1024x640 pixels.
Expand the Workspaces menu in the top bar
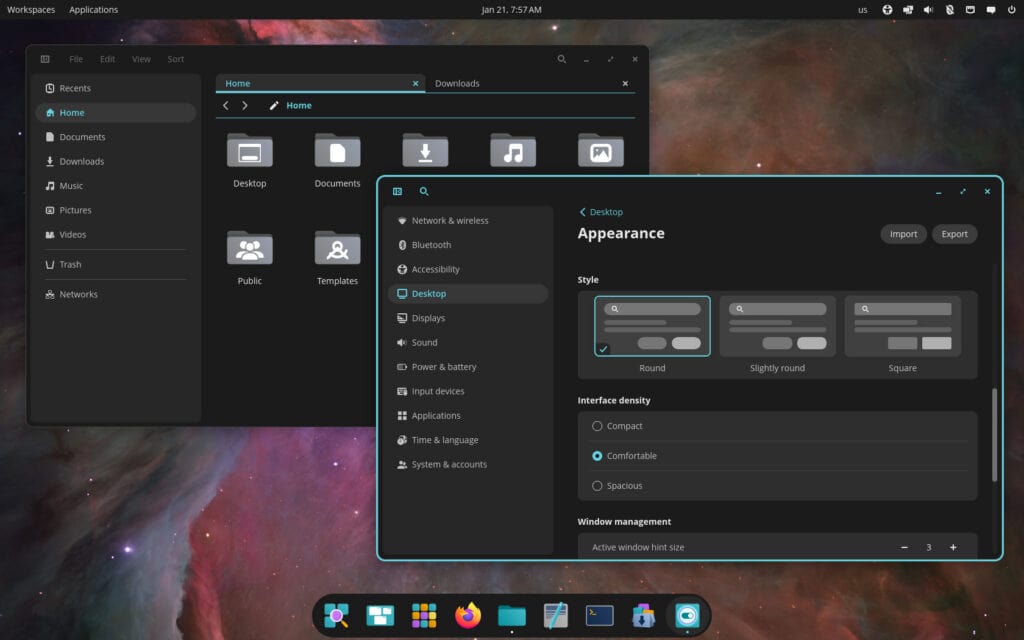[30, 9]
